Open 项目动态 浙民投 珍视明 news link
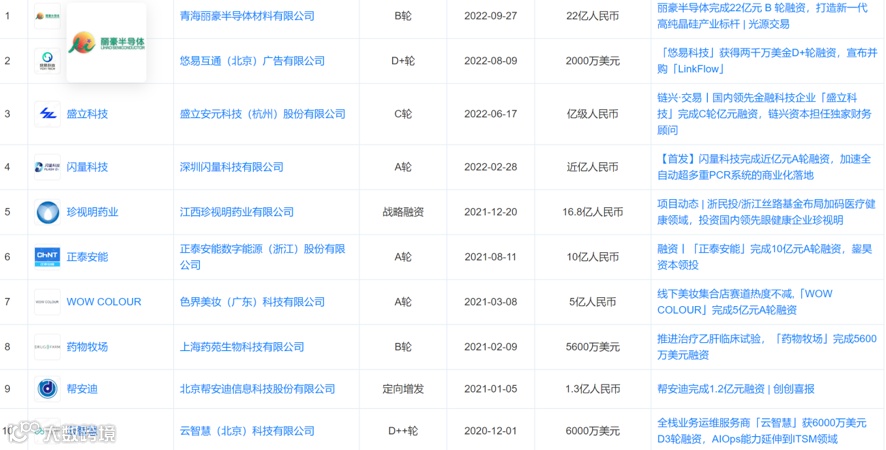The image size is (886, 450). (767, 213)
